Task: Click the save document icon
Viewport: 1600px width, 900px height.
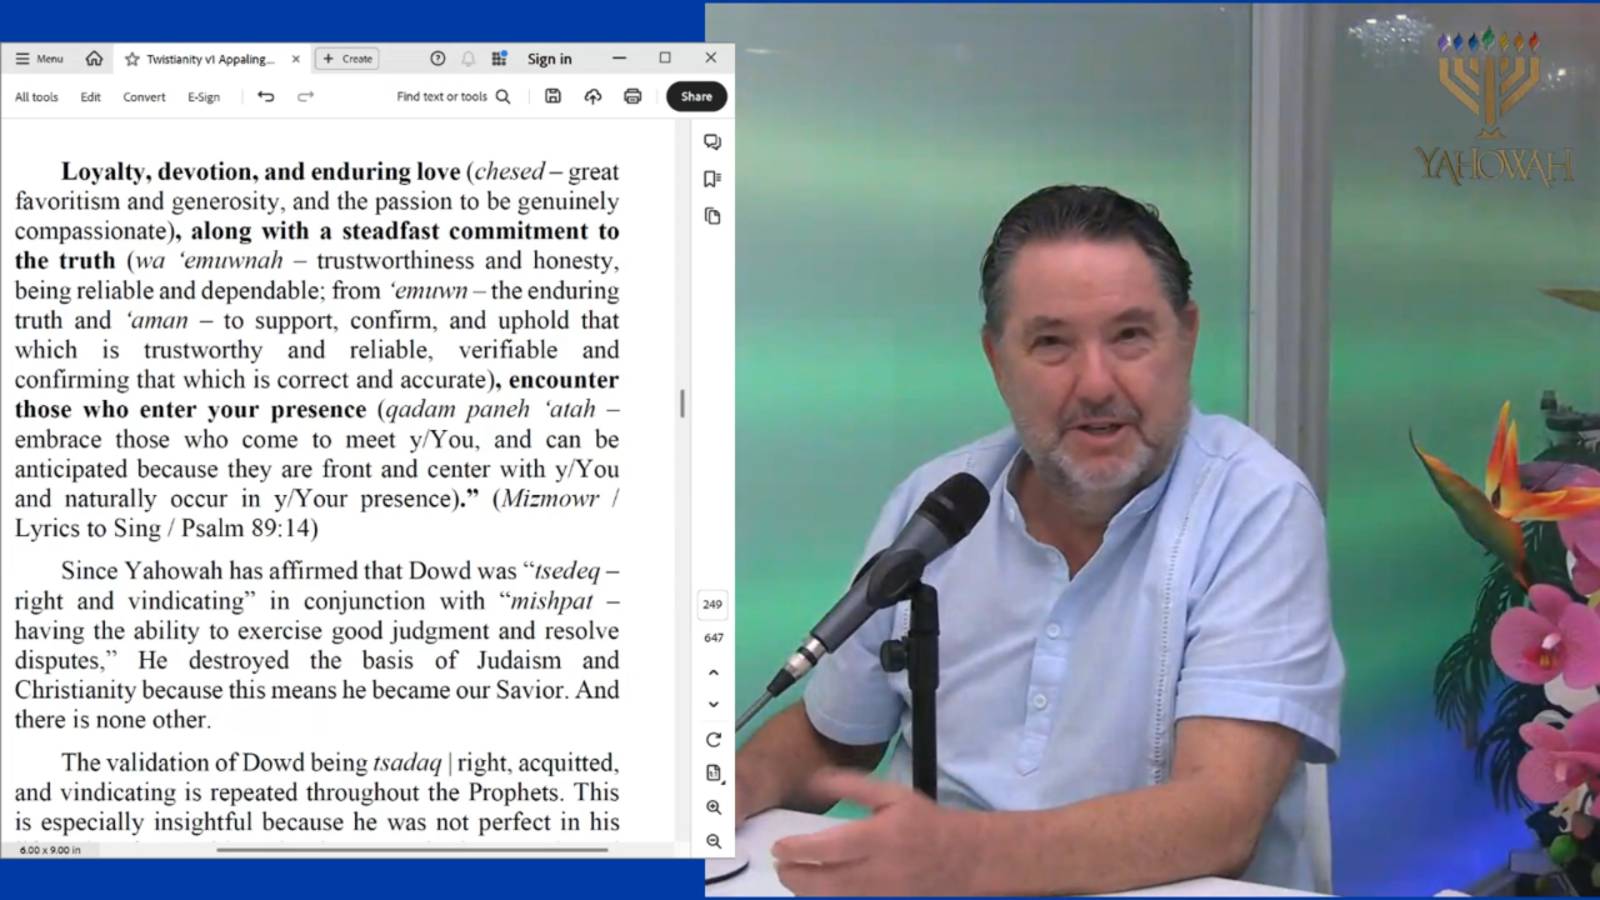Action: (x=553, y=96)
